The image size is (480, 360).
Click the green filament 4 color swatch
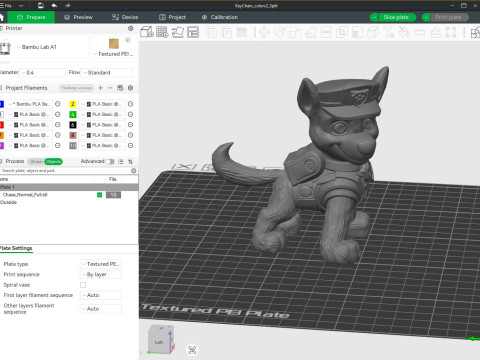(73, 114)
